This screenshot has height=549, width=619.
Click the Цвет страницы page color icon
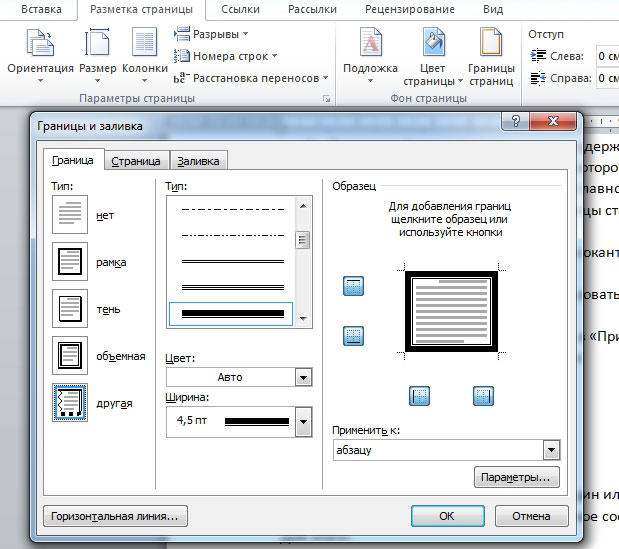[x=433, y=42]
